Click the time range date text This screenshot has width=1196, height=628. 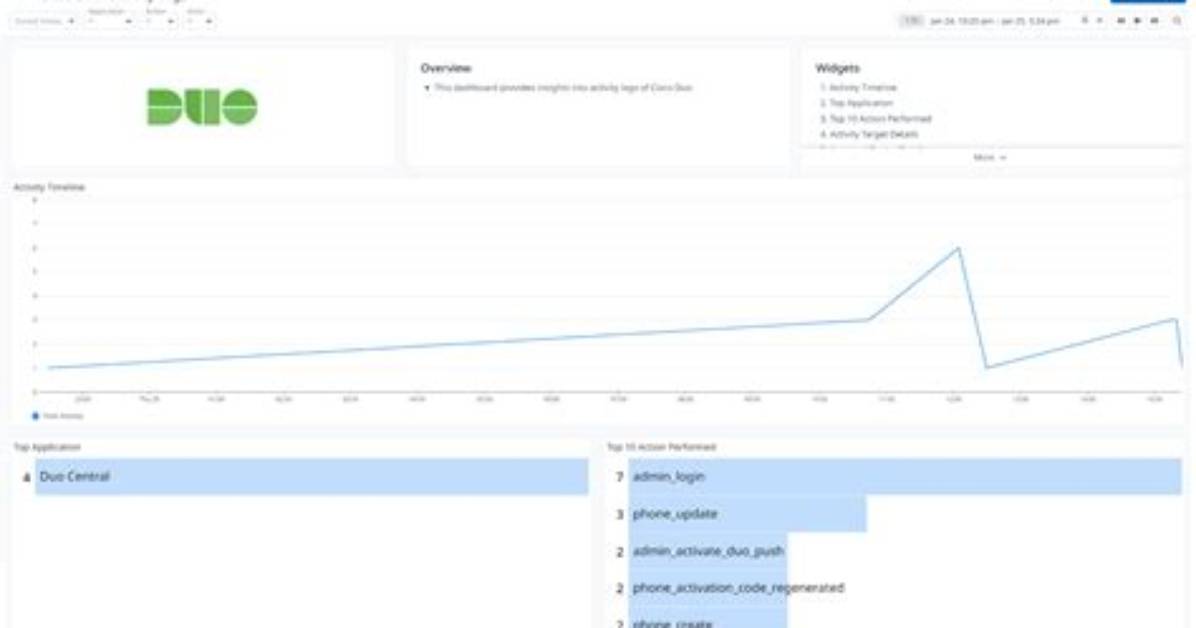pos(994,21)
